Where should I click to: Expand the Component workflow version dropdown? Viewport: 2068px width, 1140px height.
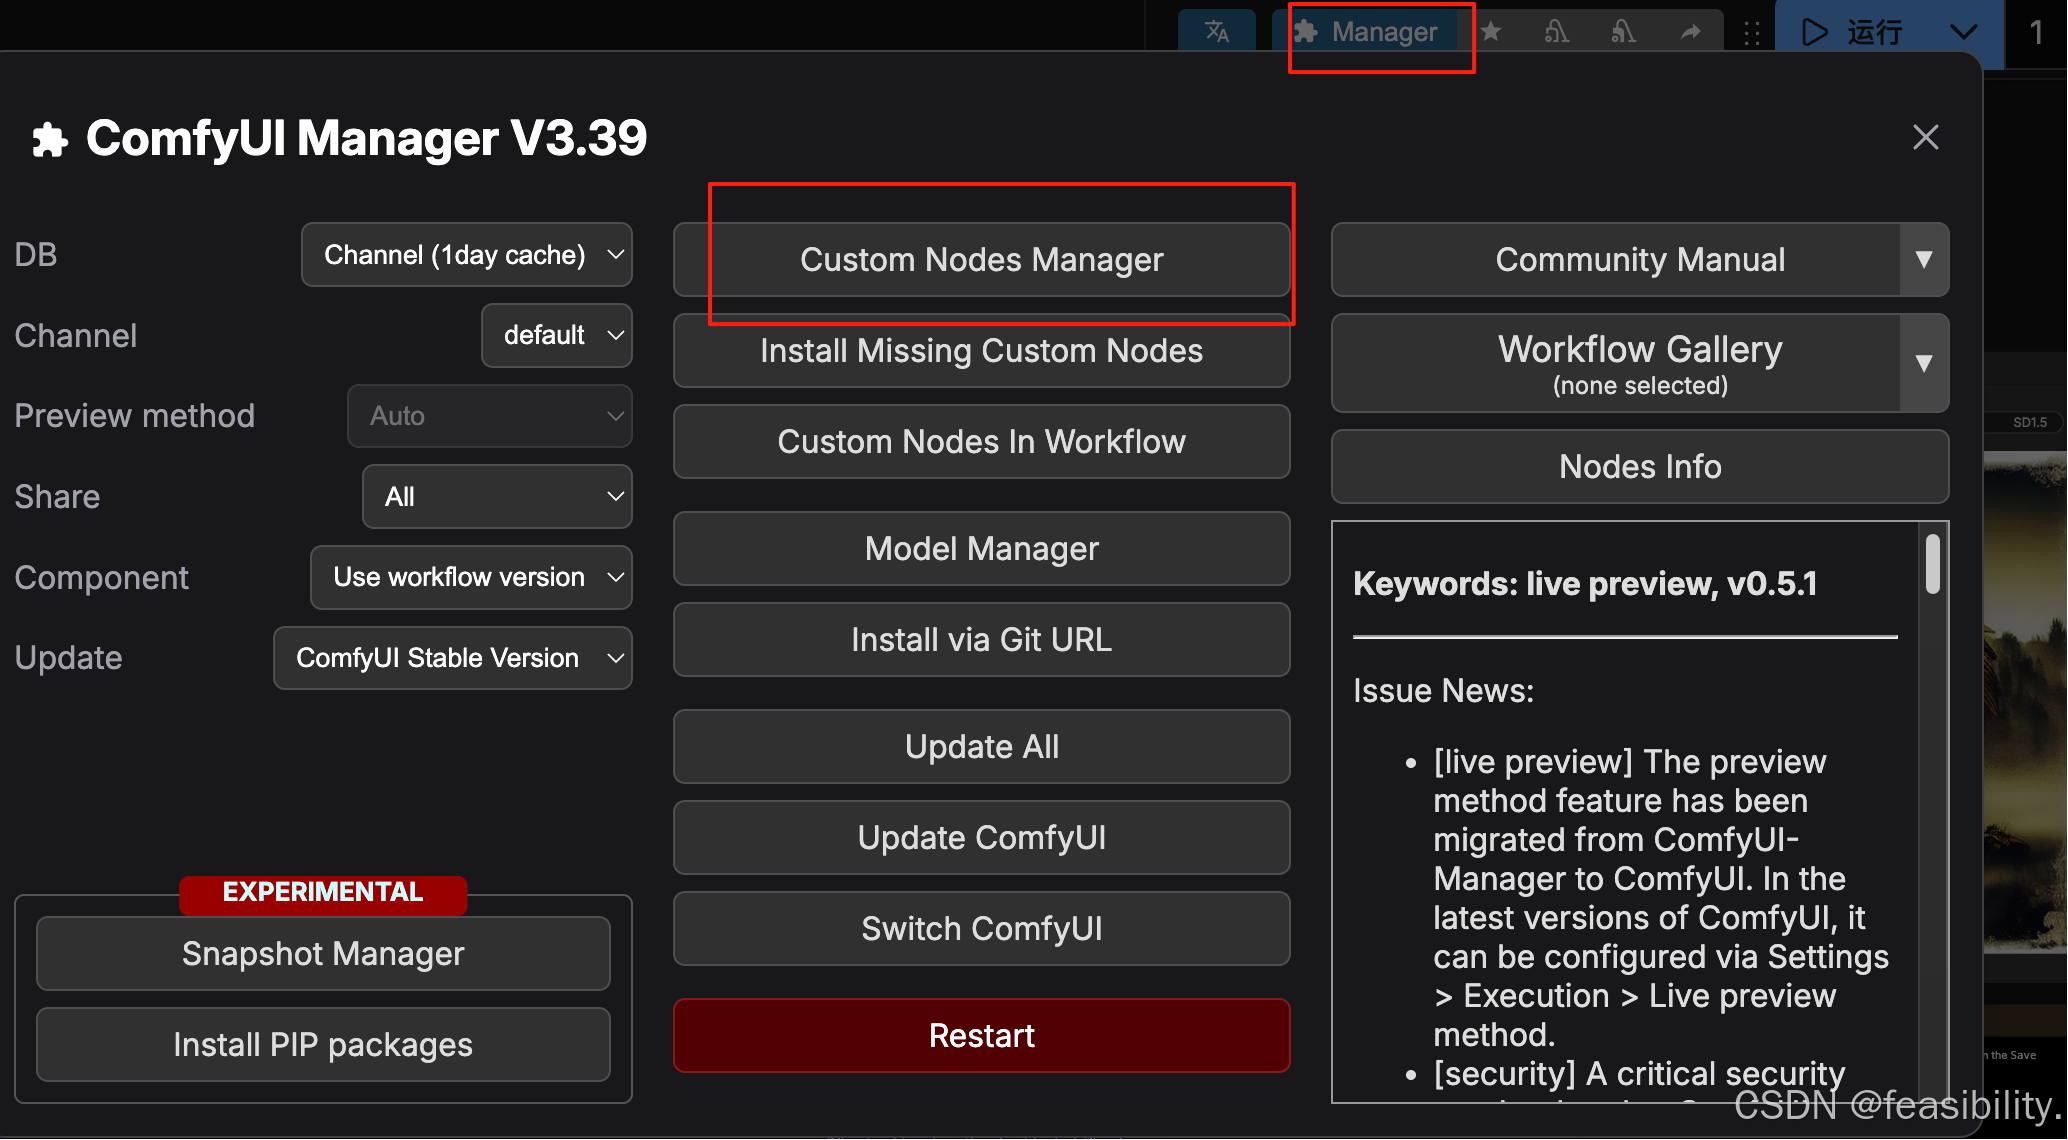click(x=471, y=577)
